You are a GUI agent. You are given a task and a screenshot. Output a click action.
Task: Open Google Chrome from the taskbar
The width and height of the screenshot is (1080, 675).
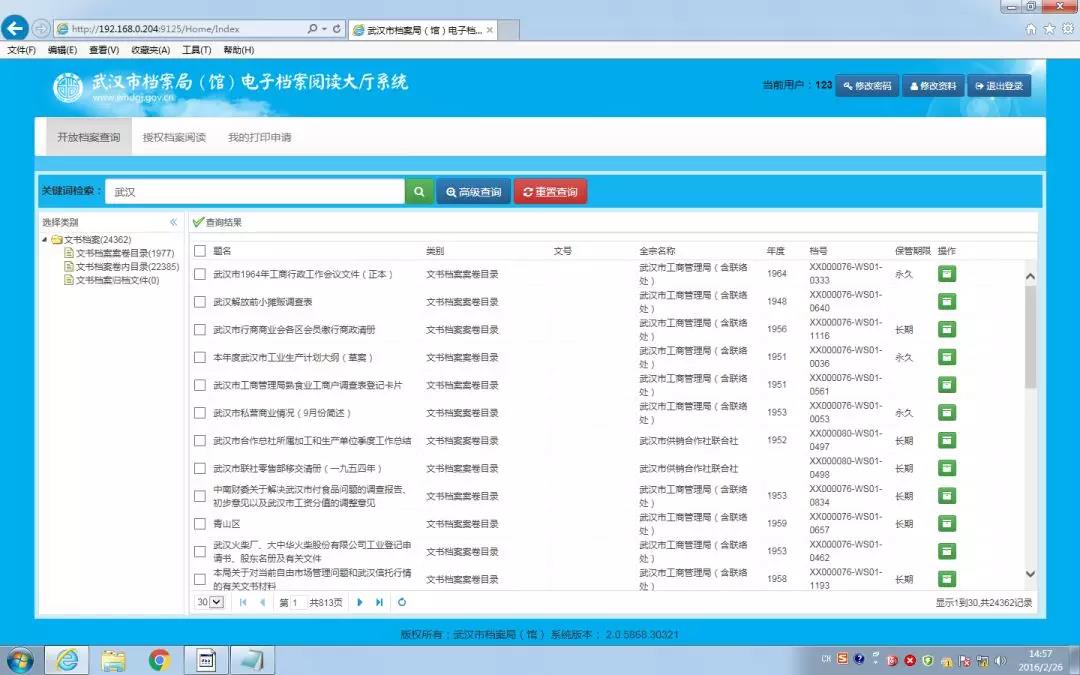point(159,659)
